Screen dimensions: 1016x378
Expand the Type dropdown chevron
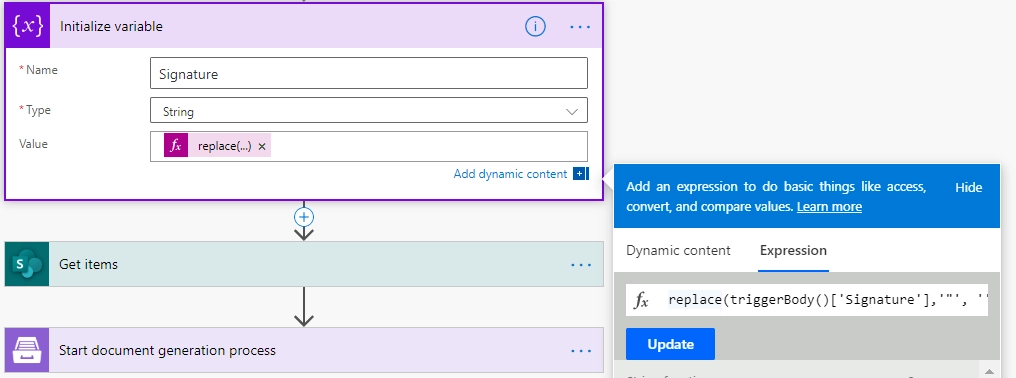tap(572, 112)
